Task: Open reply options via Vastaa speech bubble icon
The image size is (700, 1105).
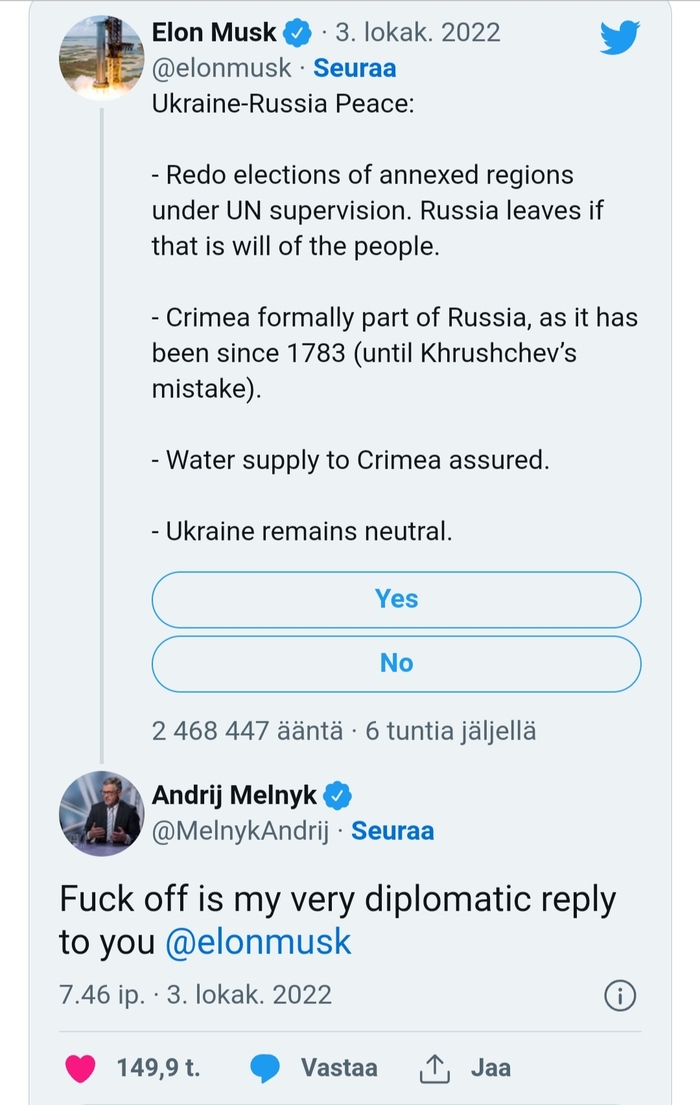Action: (x=266, y=1068)
